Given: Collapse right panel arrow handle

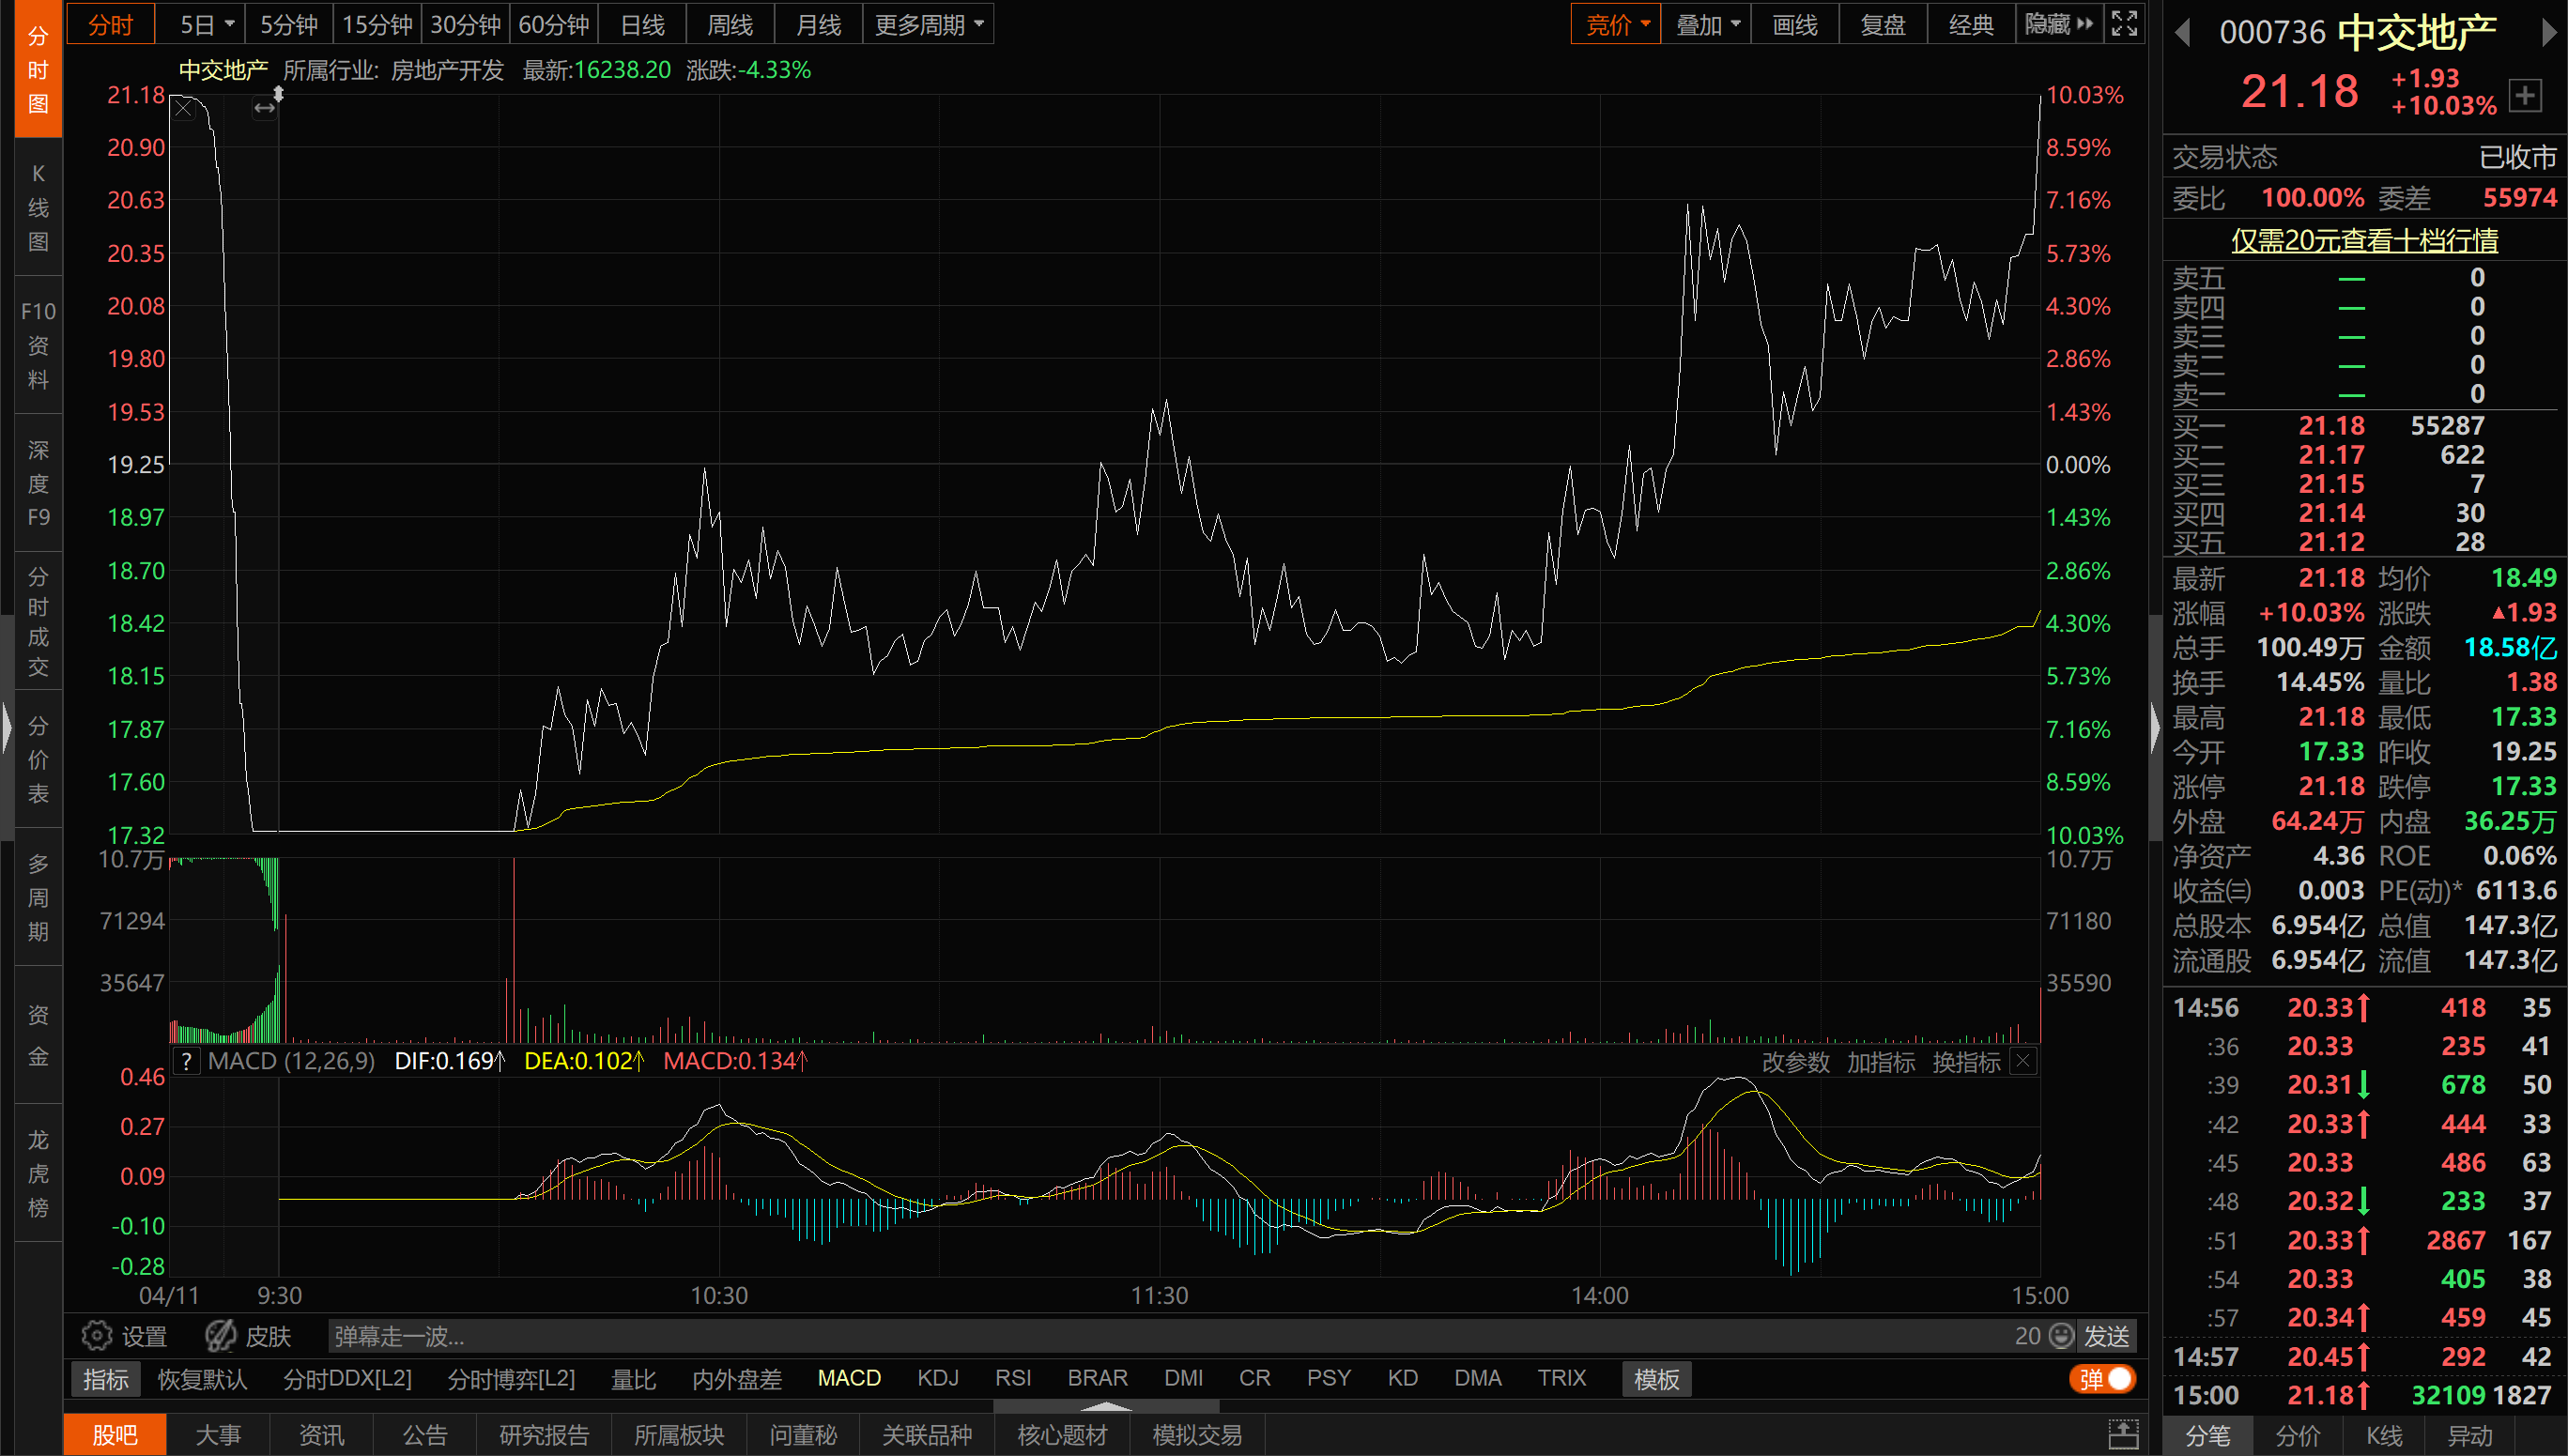Looking at the screenshot, I should [x=2155, y=727].
